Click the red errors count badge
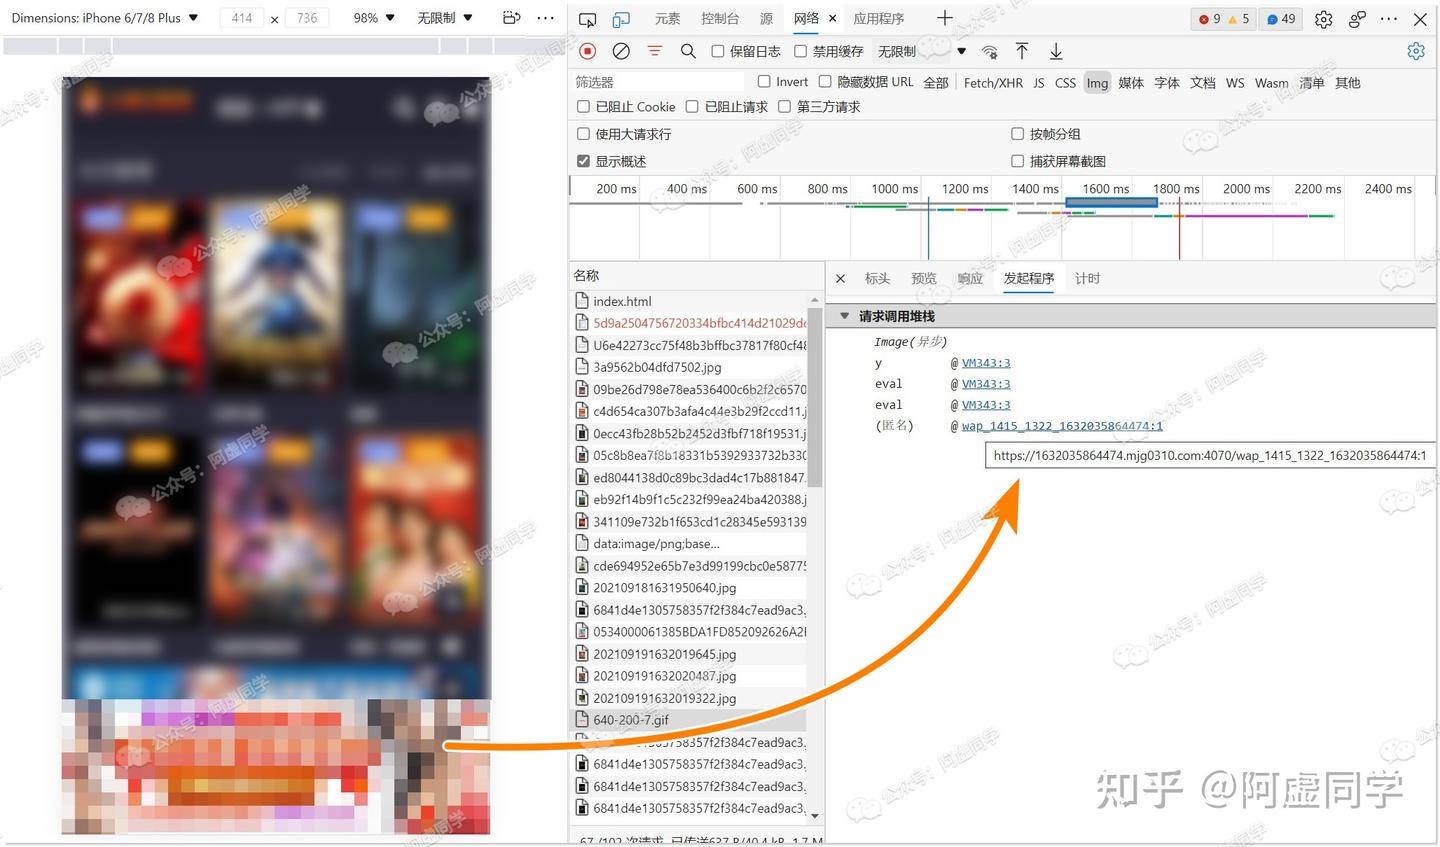Screen dimensions: 1440x847 pos(1209,19)
